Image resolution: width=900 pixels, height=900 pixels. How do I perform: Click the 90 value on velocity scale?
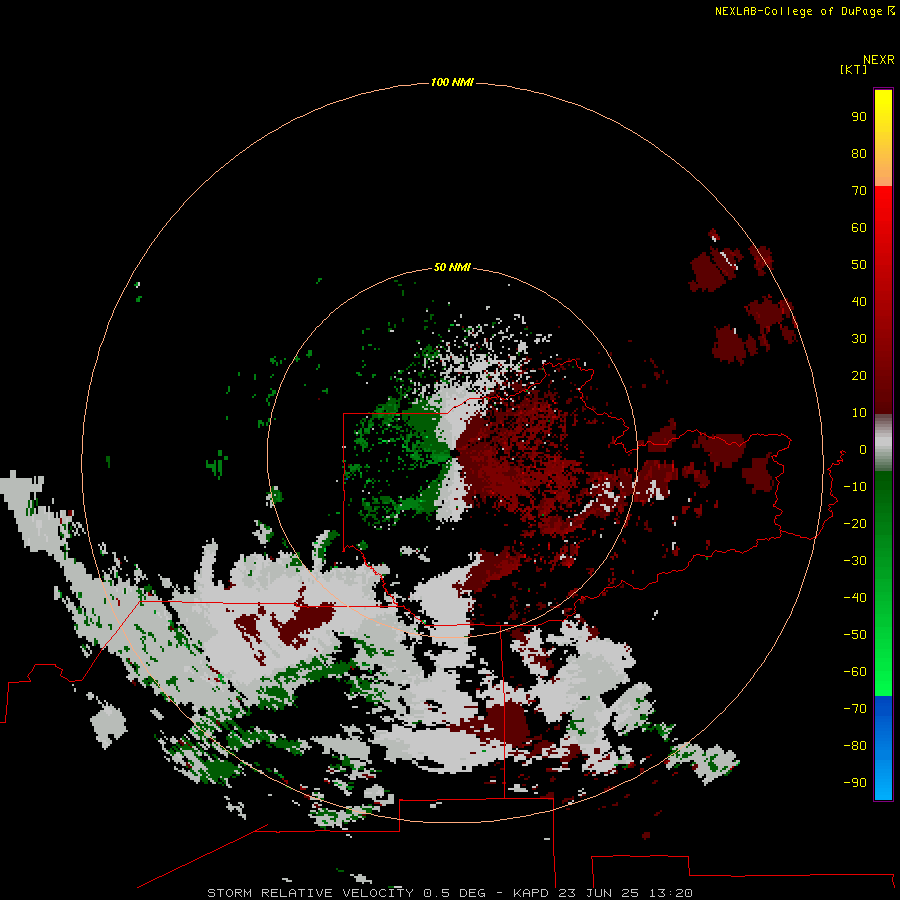(859, 117)
